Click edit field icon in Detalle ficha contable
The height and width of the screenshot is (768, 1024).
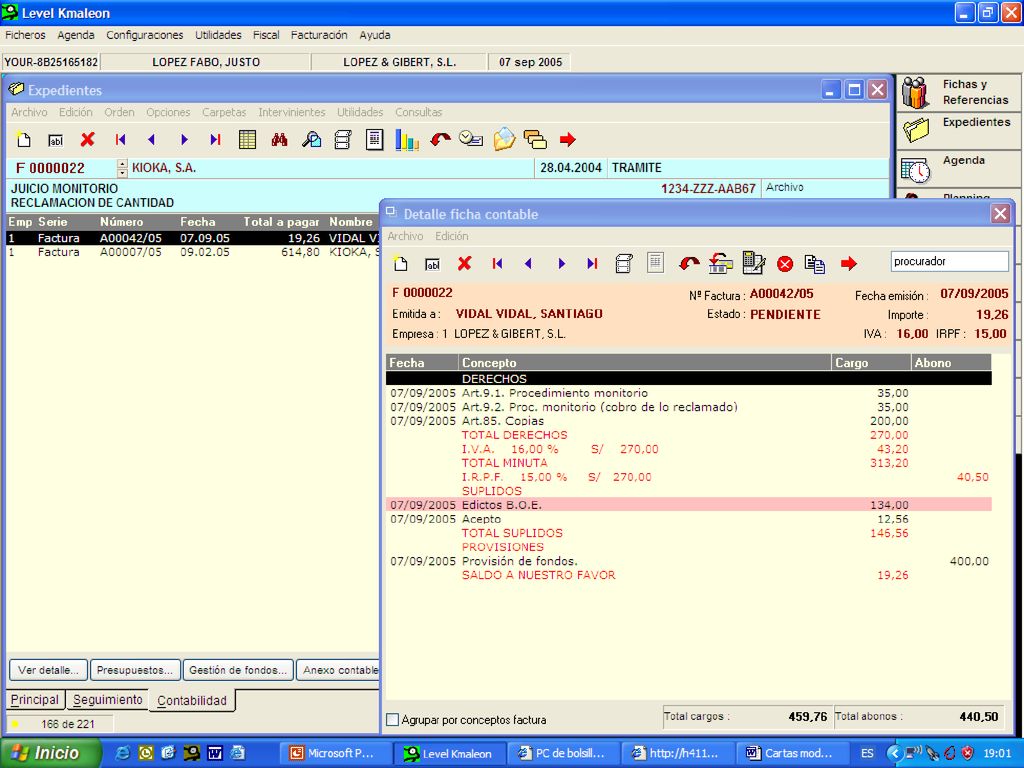(432, 264)
